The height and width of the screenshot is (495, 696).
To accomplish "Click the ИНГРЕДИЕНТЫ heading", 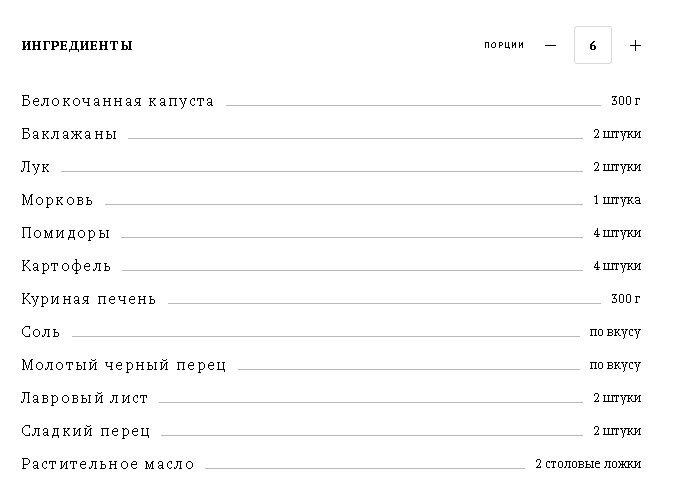I will pyautogui.click(x=77, y=46).
